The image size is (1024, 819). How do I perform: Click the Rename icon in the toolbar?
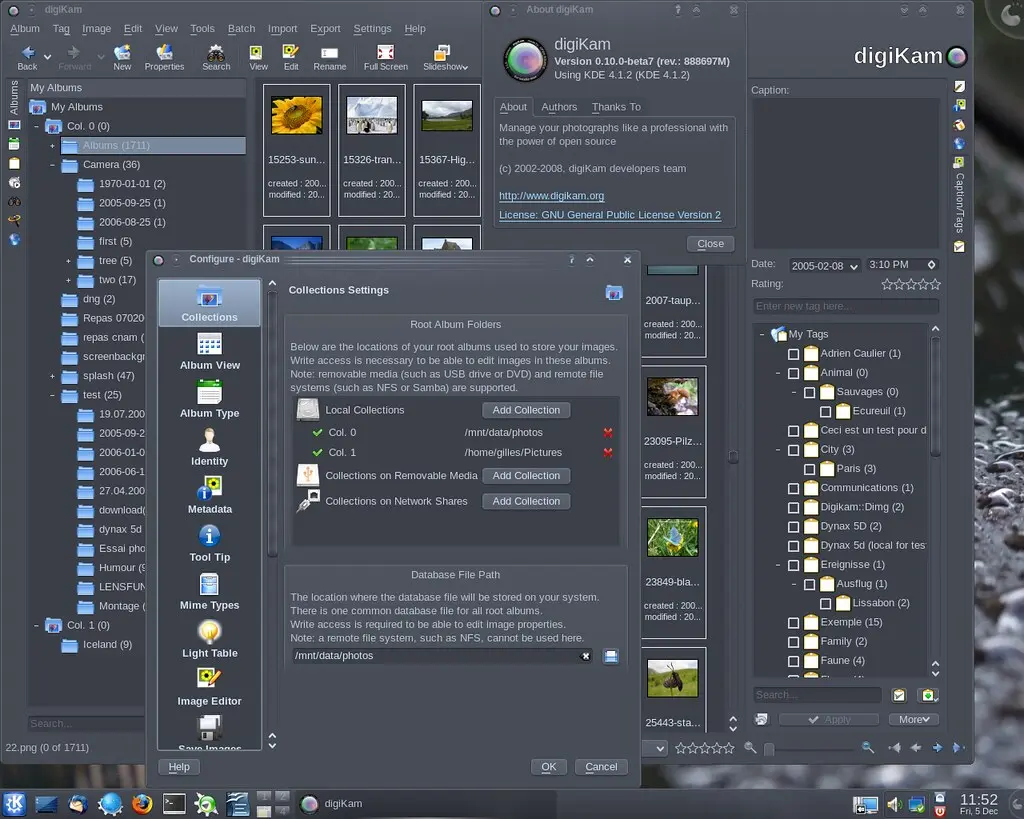pyautogui.click(x=330, y=55)
